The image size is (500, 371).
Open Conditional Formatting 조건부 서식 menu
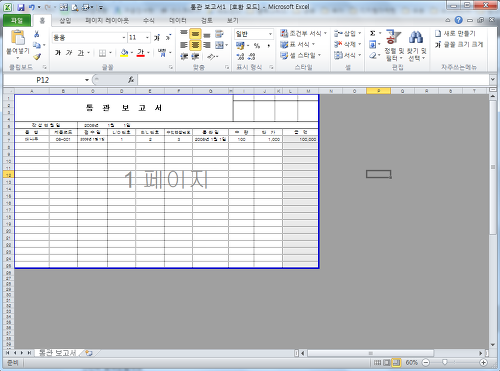pyautogui.click(x=303, y=33)
